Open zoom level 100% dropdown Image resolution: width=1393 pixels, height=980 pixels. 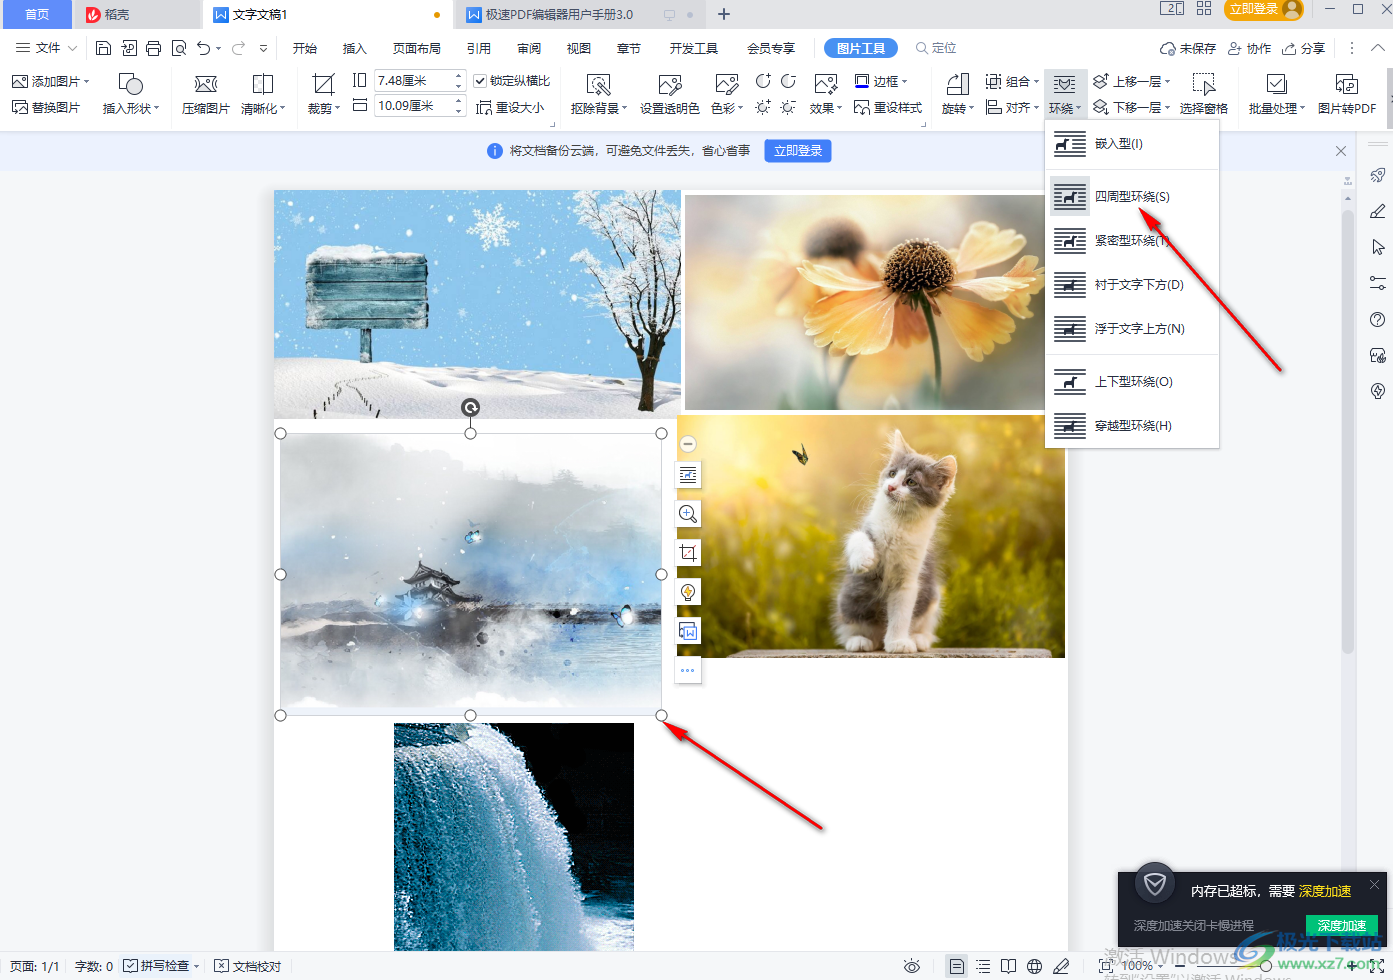pyautogui.click(x=1141, y=966)
